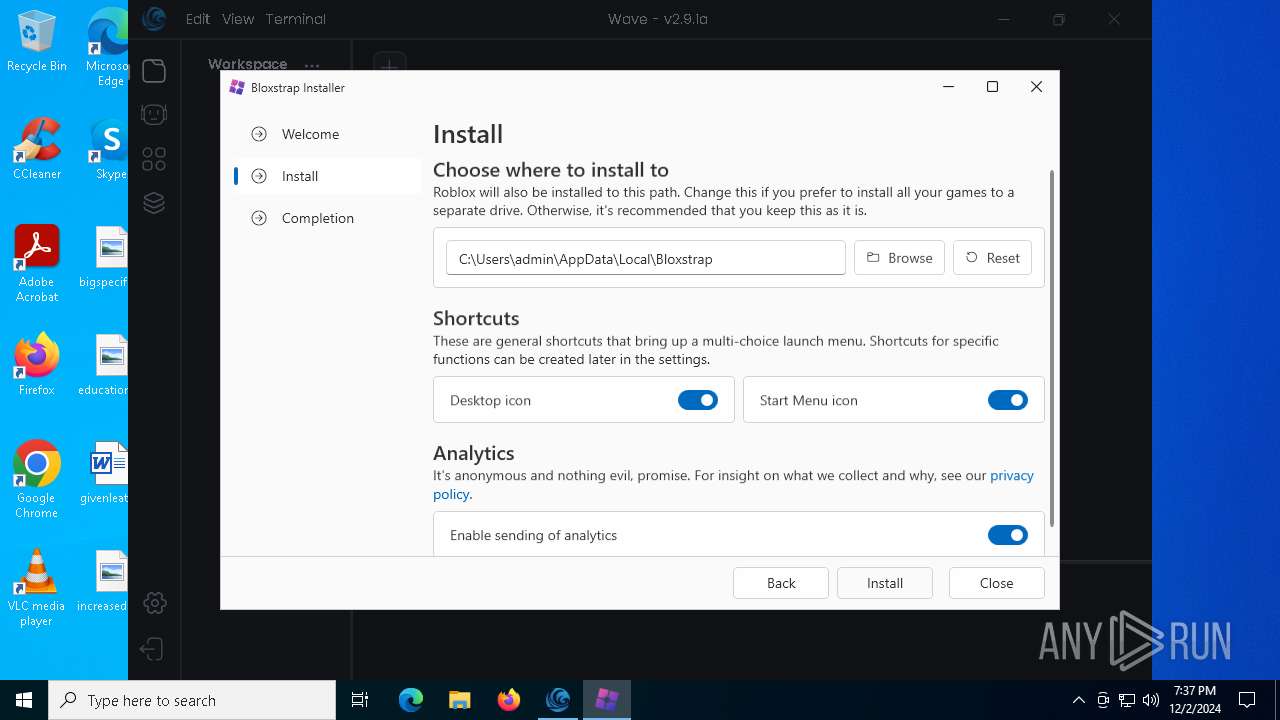Screen dimensions: 1280x720
Task: Click the Wave logout icon in sidebar
Action: [x=151, y=649]
